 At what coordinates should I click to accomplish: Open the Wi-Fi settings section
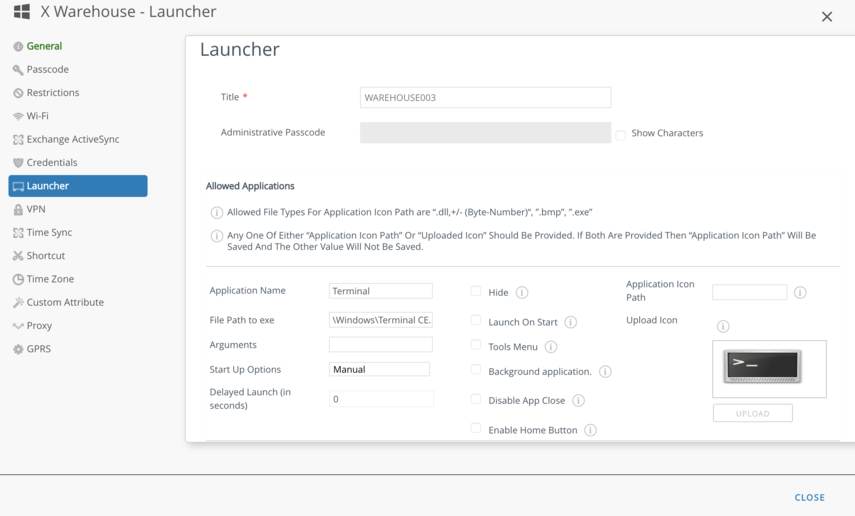click(37, 116)
